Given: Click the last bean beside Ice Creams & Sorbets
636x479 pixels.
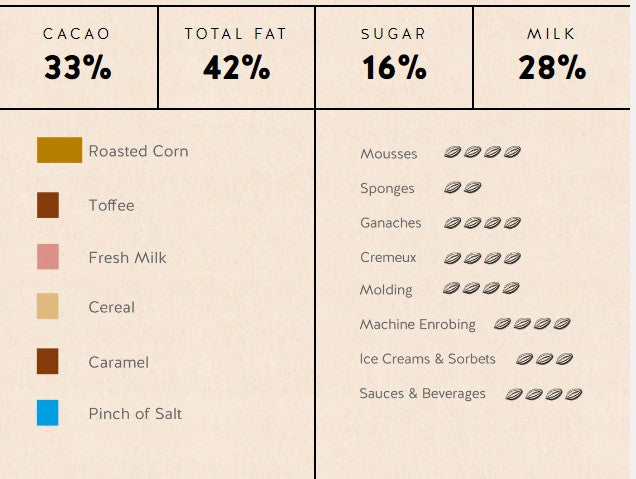Looking at the screenshot, I should click(564, 359).
